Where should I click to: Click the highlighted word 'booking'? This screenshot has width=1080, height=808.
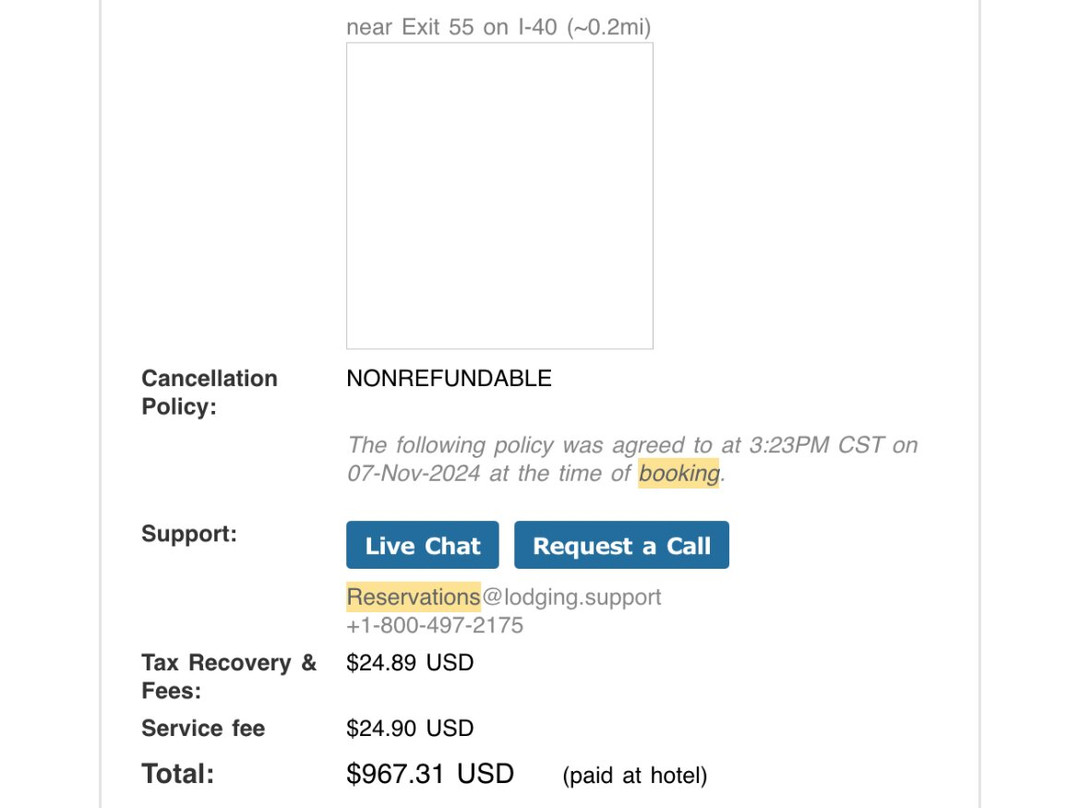pyautogui.click(x=679, y=473)
